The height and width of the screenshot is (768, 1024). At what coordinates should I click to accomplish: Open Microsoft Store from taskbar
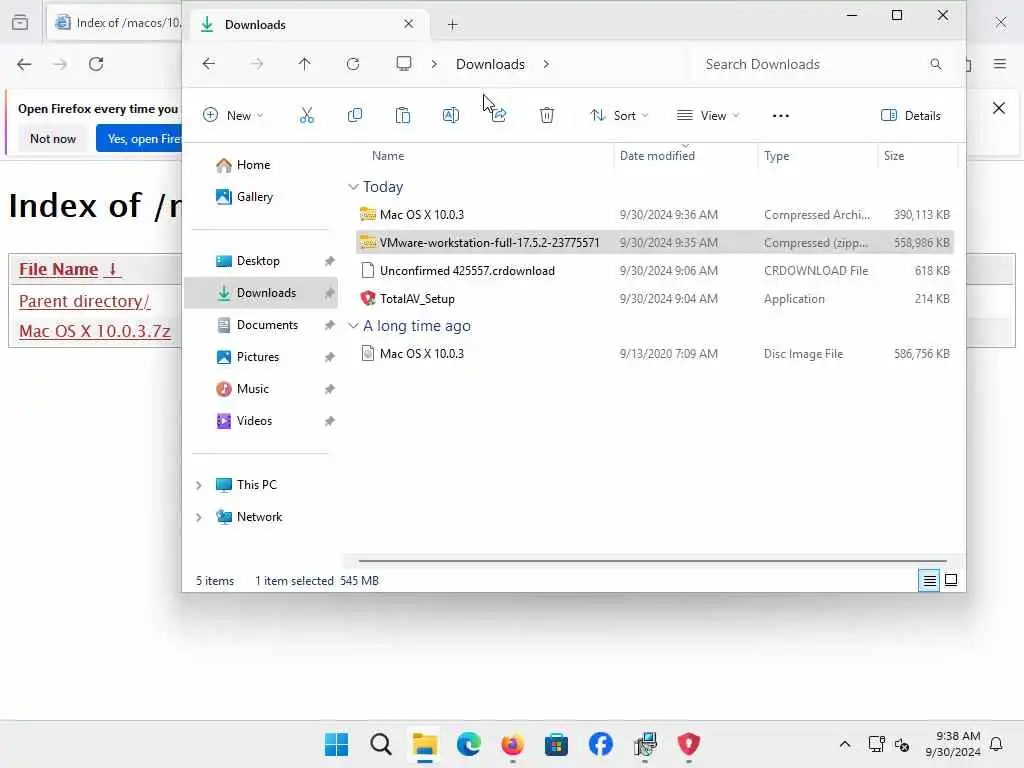pyautogui.click(x=556, y=744)
